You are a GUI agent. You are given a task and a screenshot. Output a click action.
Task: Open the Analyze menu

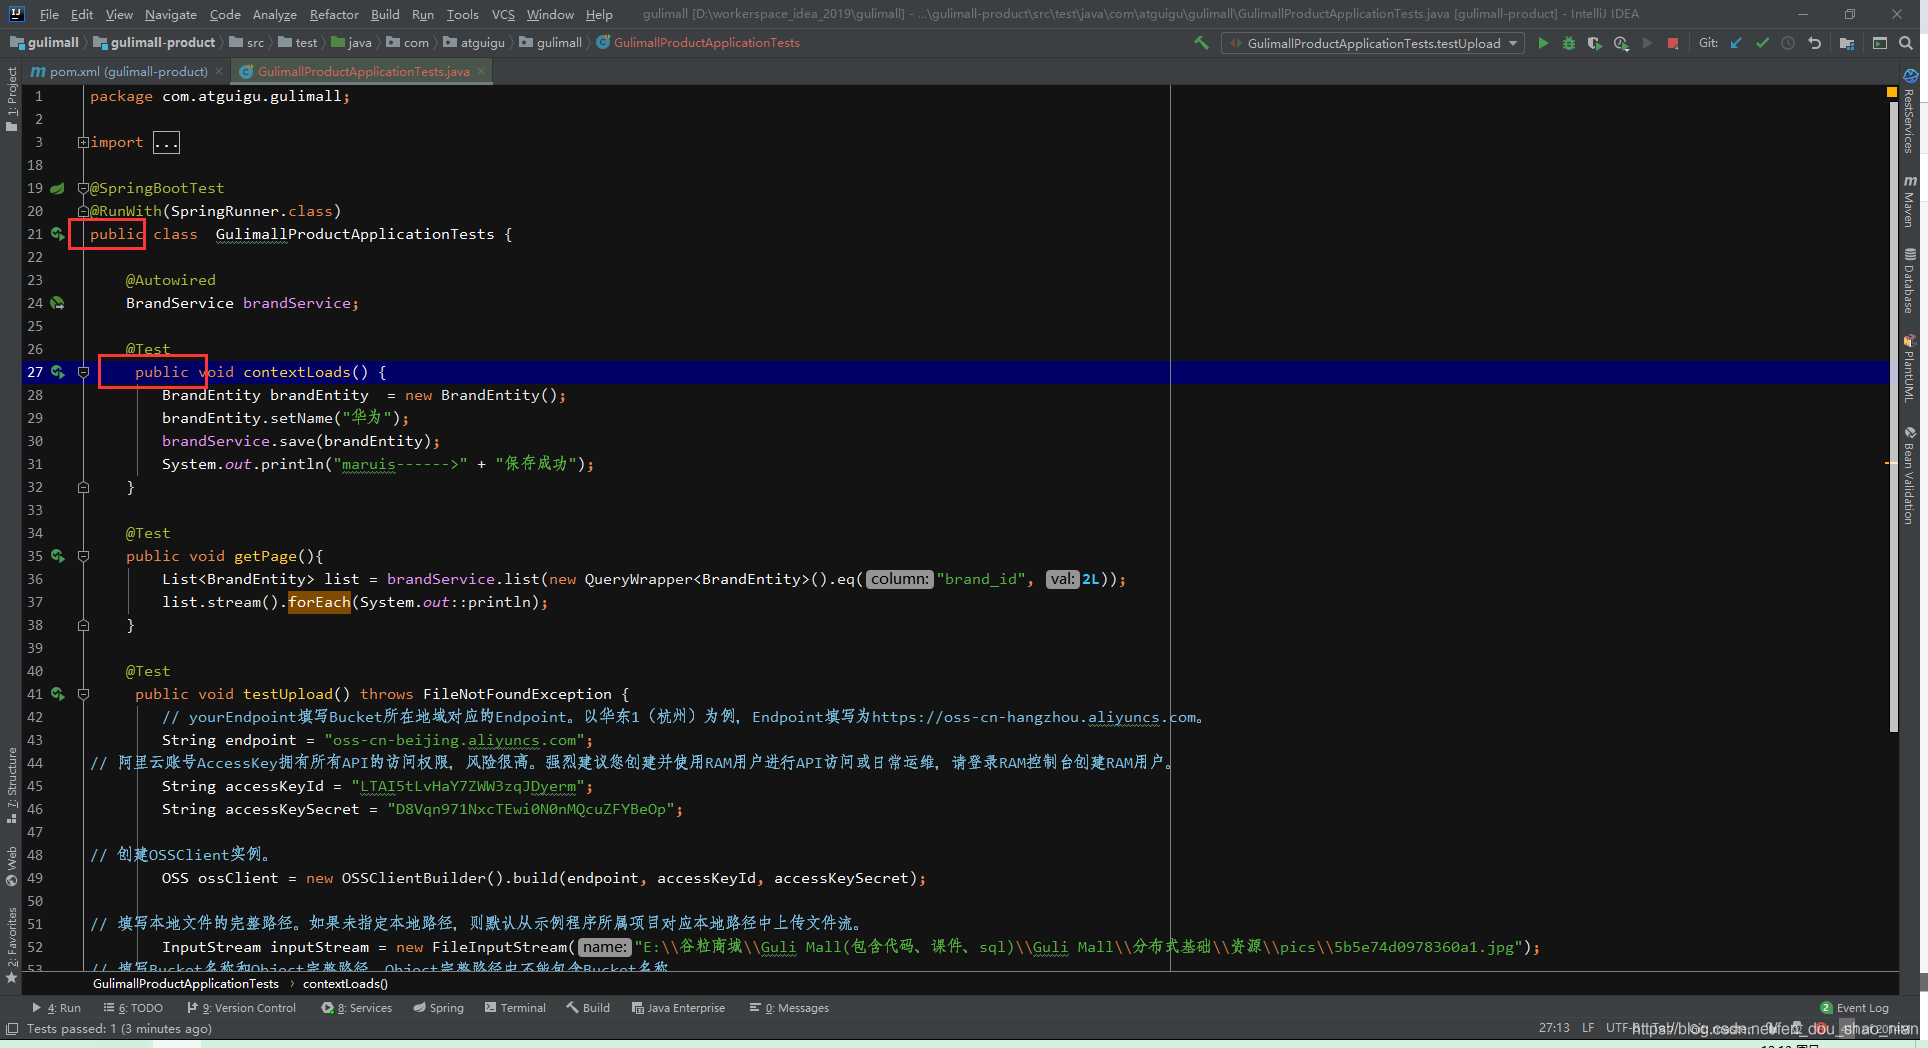tap(274, 14)
